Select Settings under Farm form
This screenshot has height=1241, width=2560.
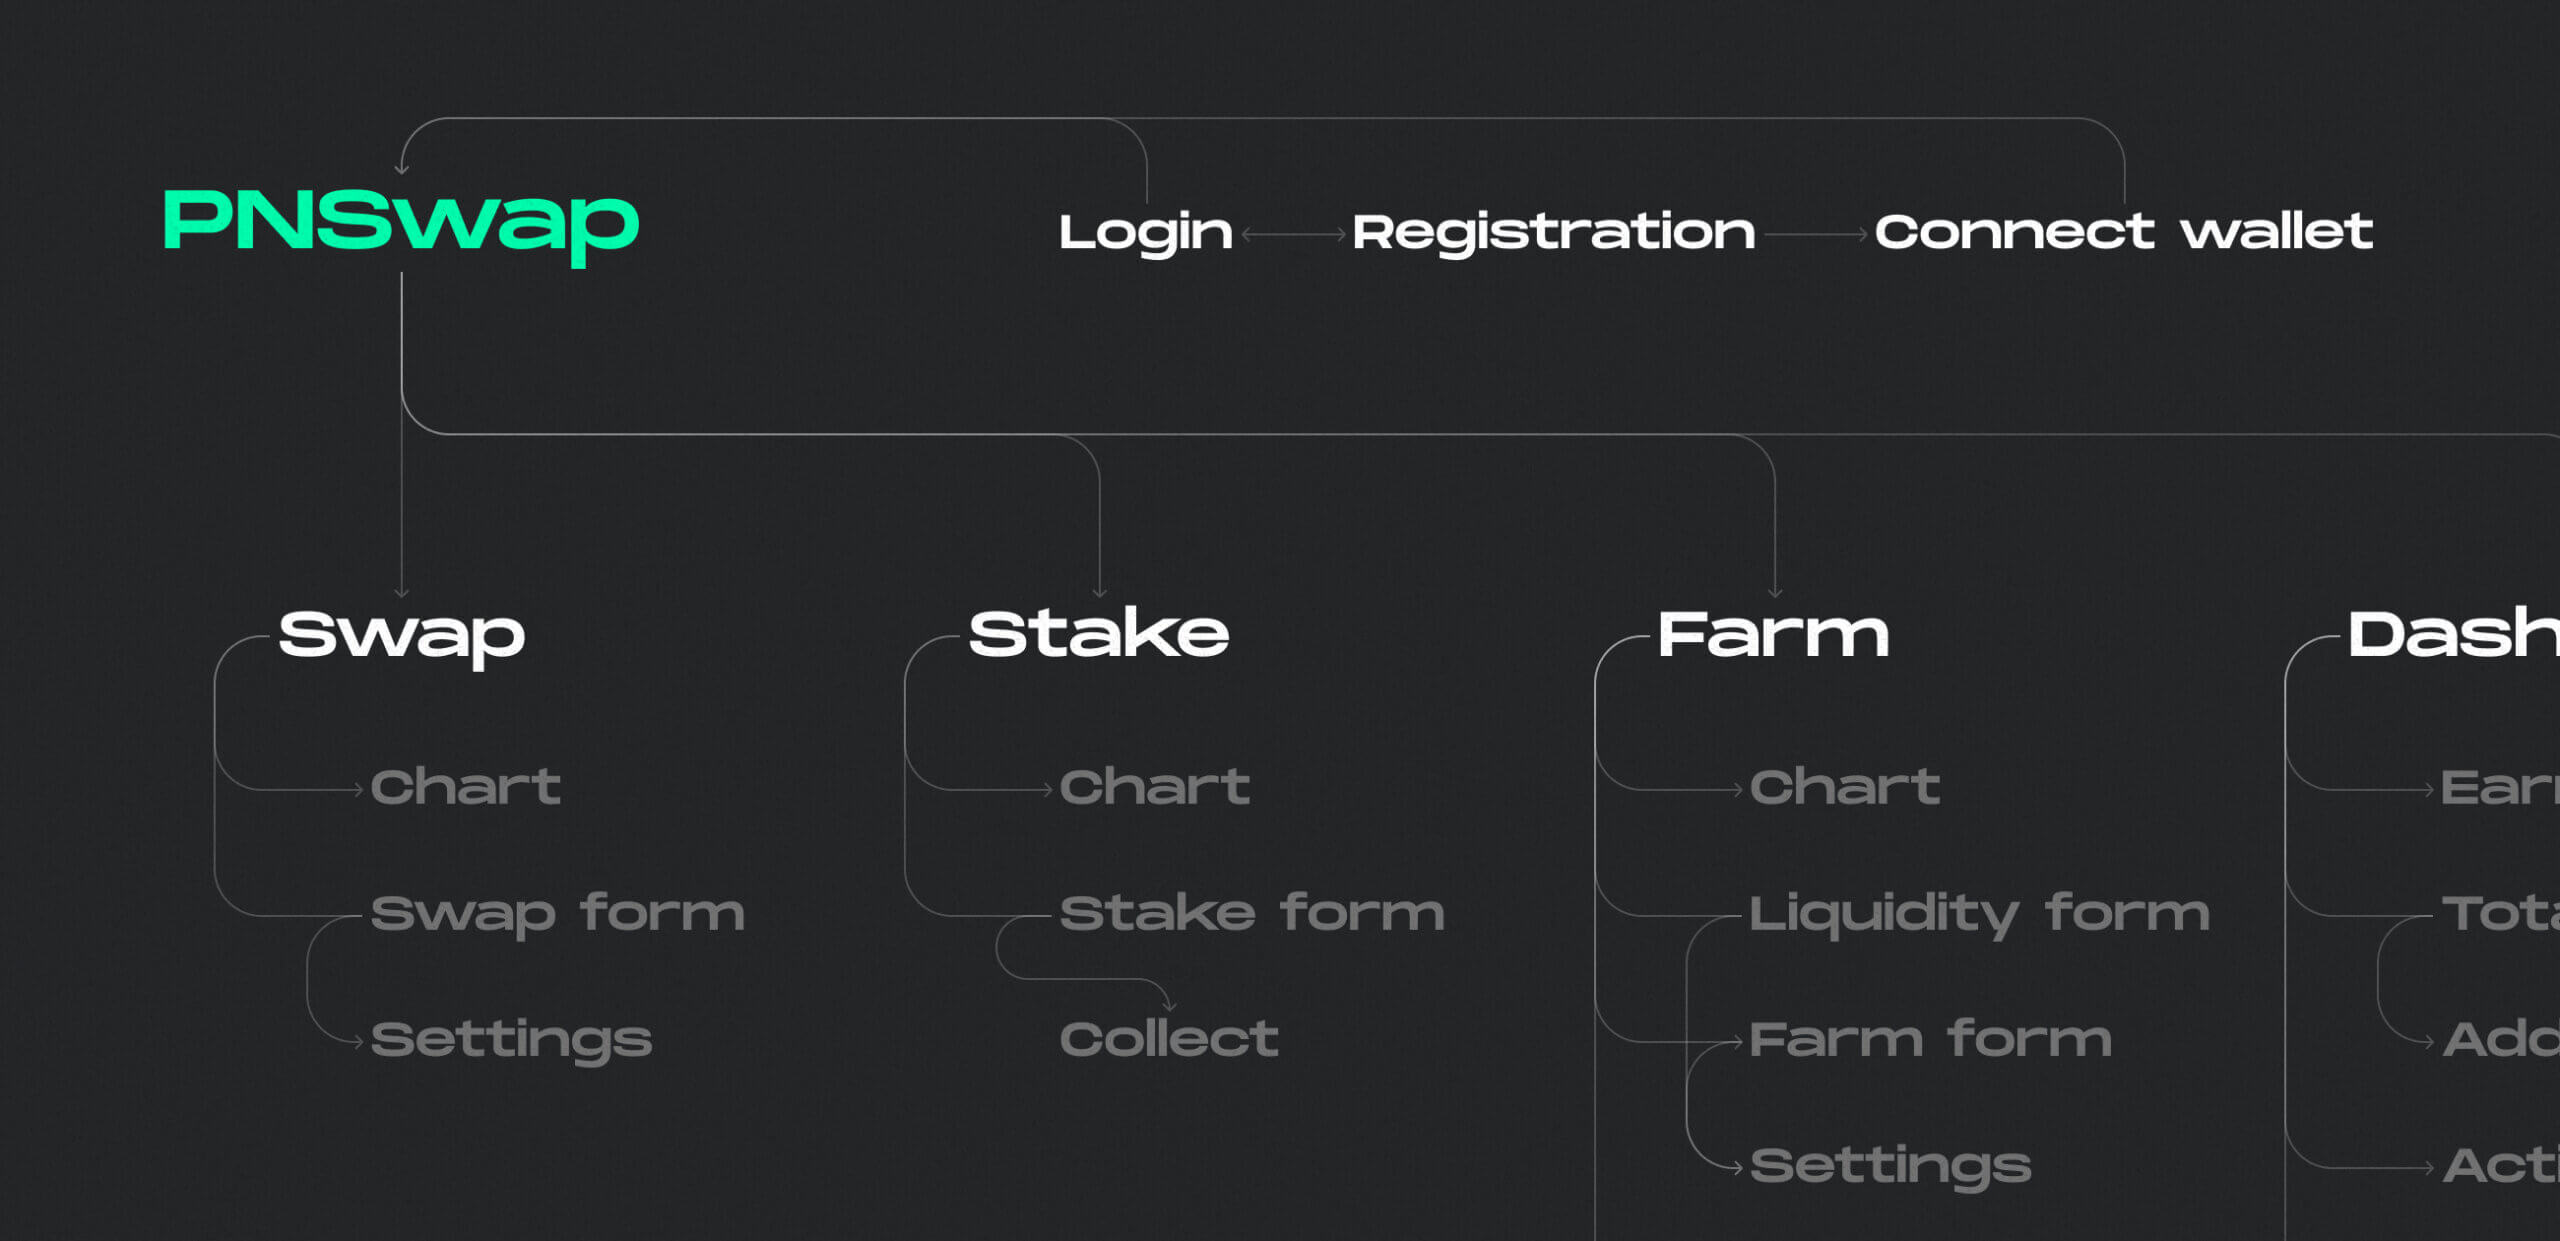(1890, 1166)
